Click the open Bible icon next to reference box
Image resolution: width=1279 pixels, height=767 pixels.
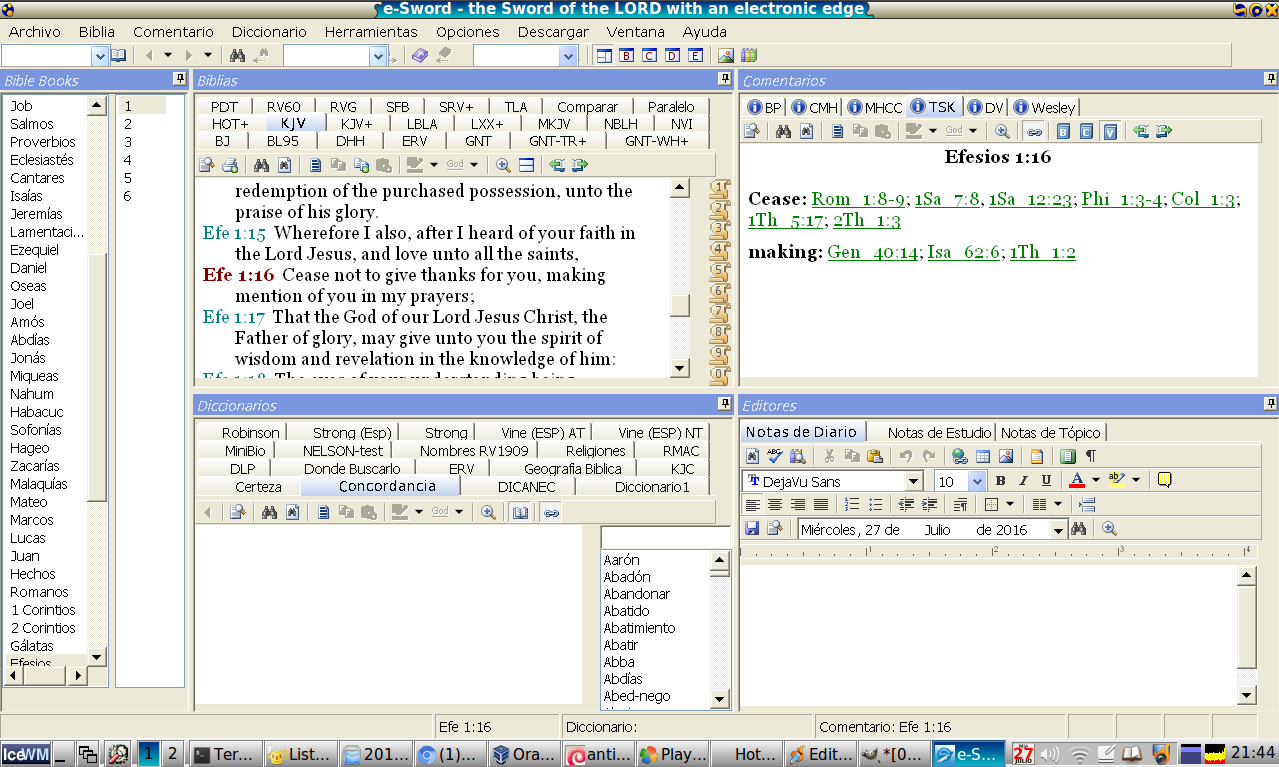pyautogui.click(x=119, y=56)
